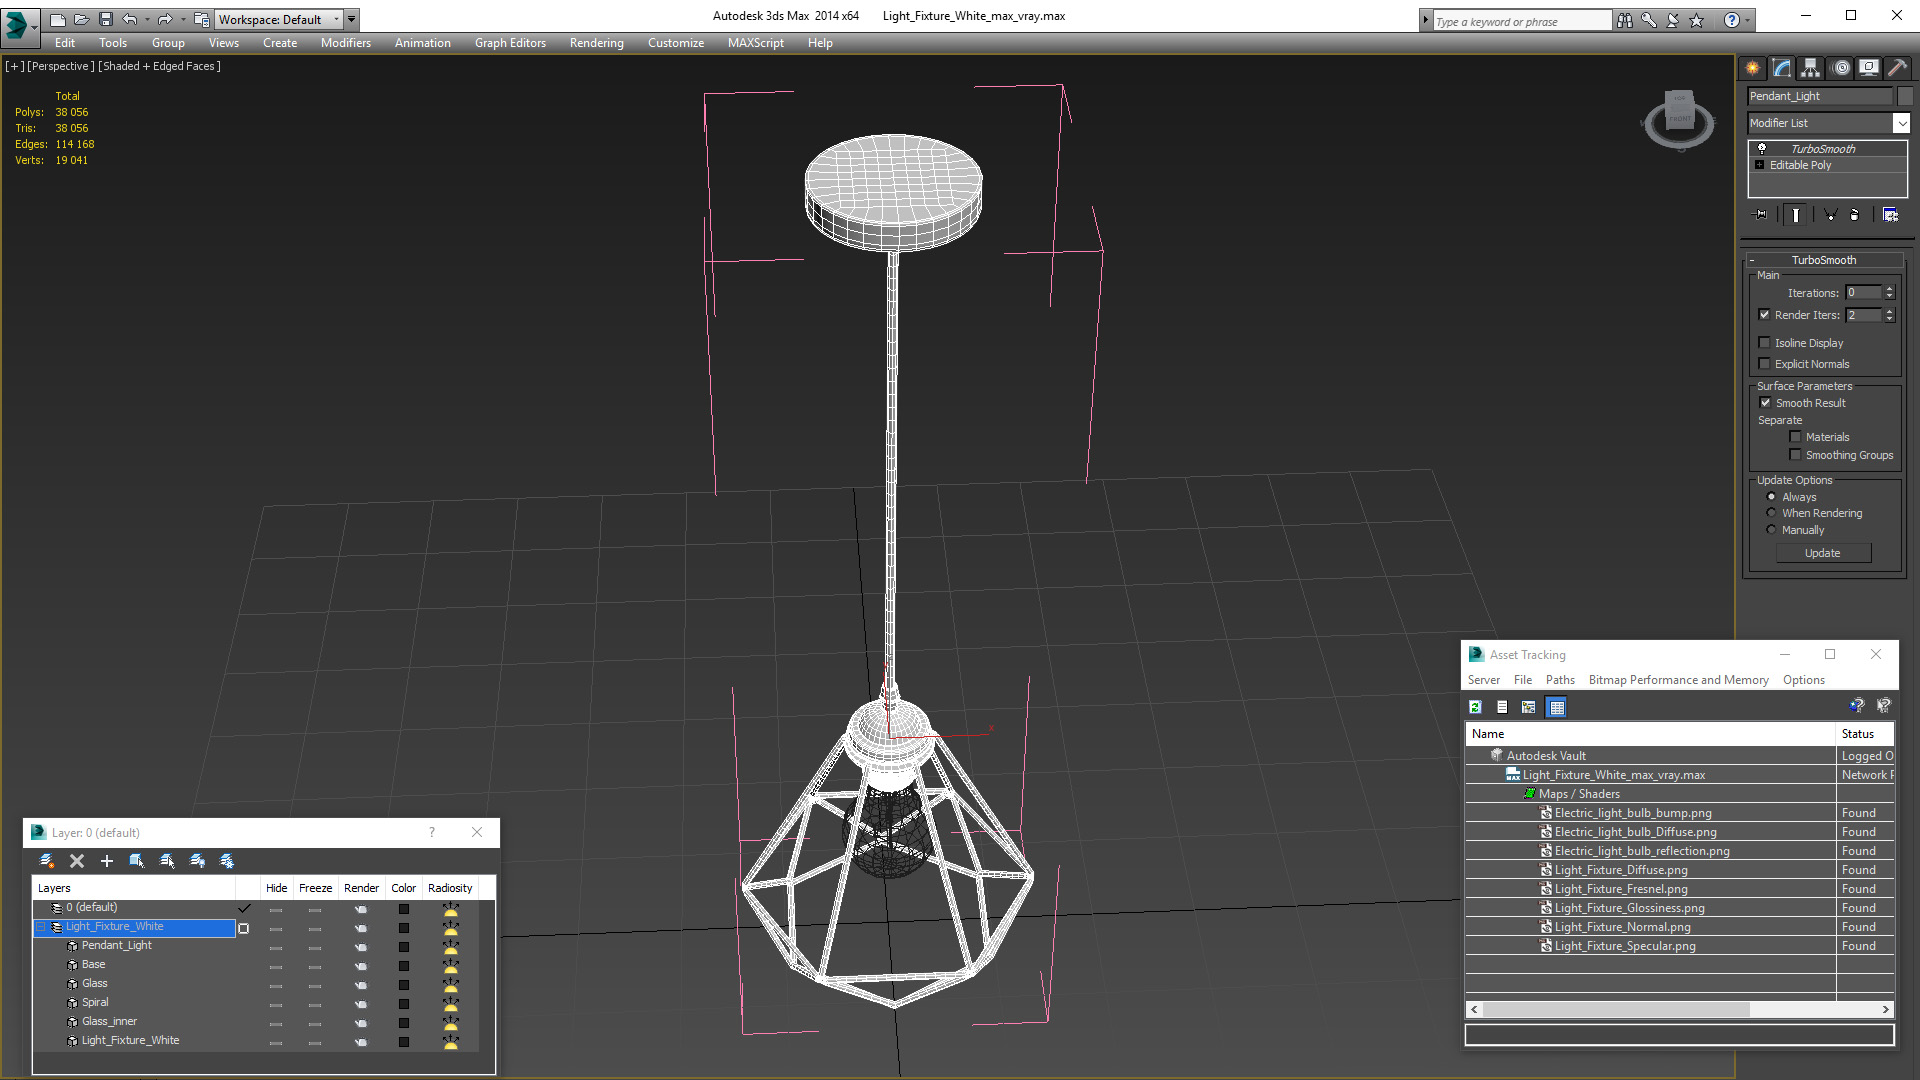
Task: Select Manually update radio button
Action: [x=1772, y=529]
